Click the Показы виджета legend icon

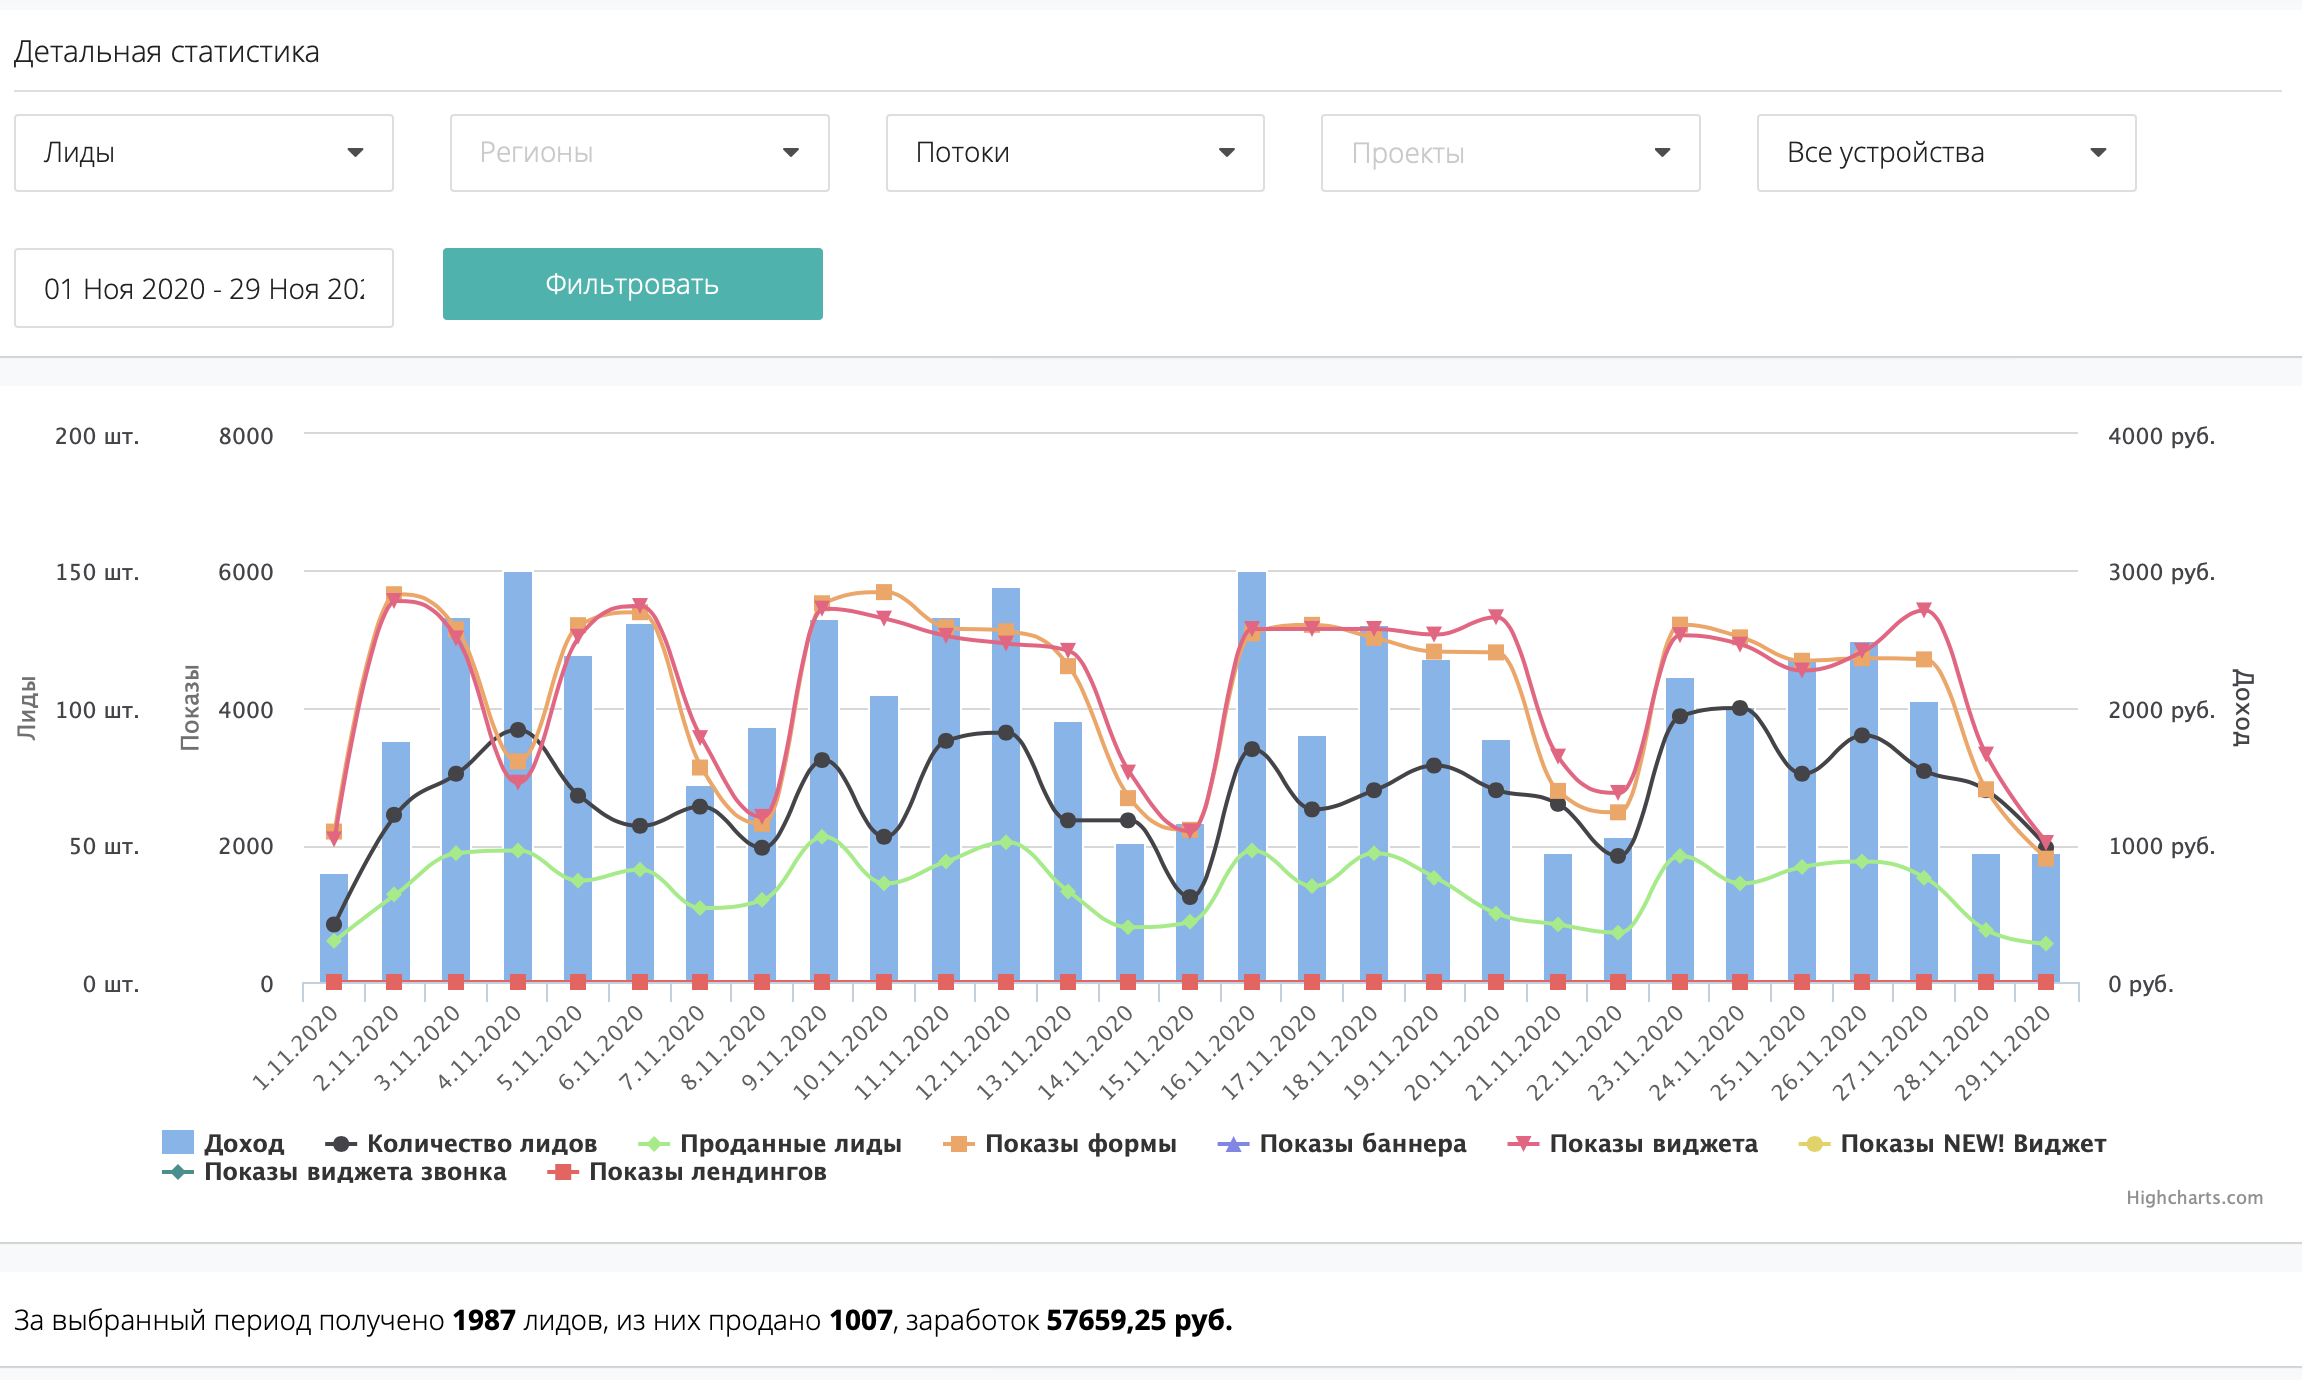click(1523, 1143)
